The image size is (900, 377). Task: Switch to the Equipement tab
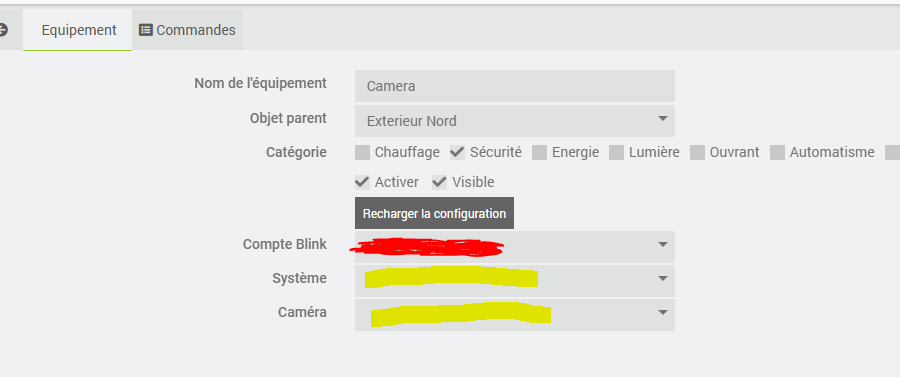[77, 30]
